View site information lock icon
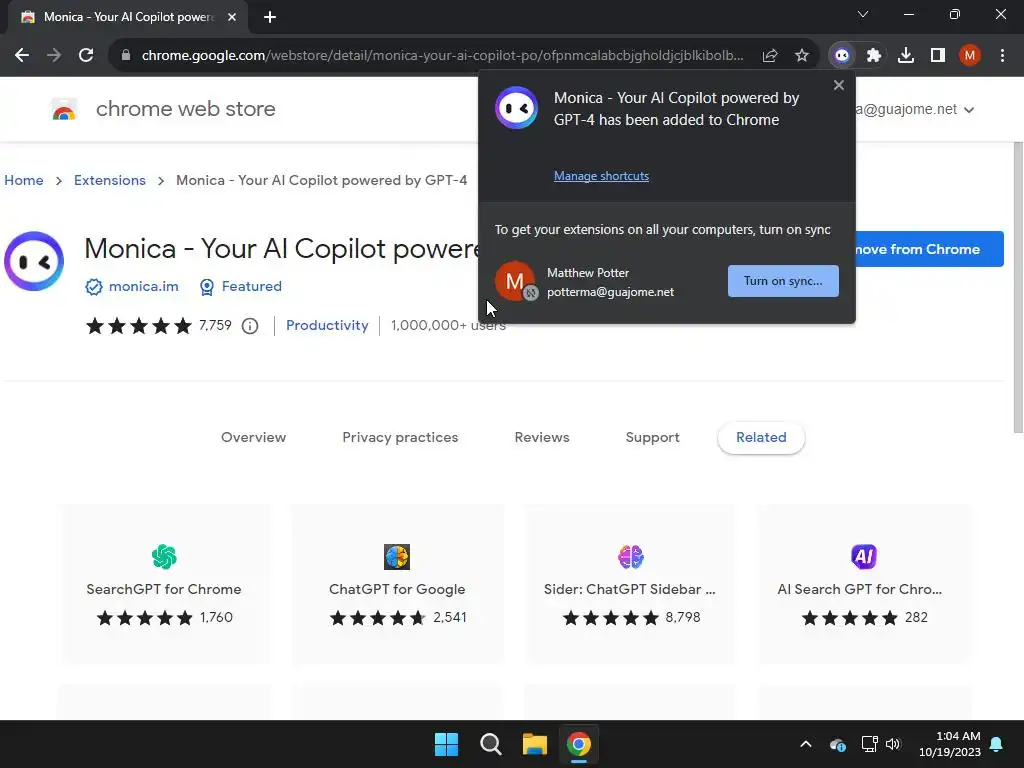The image size is (1024, 768). coord(126,56)
